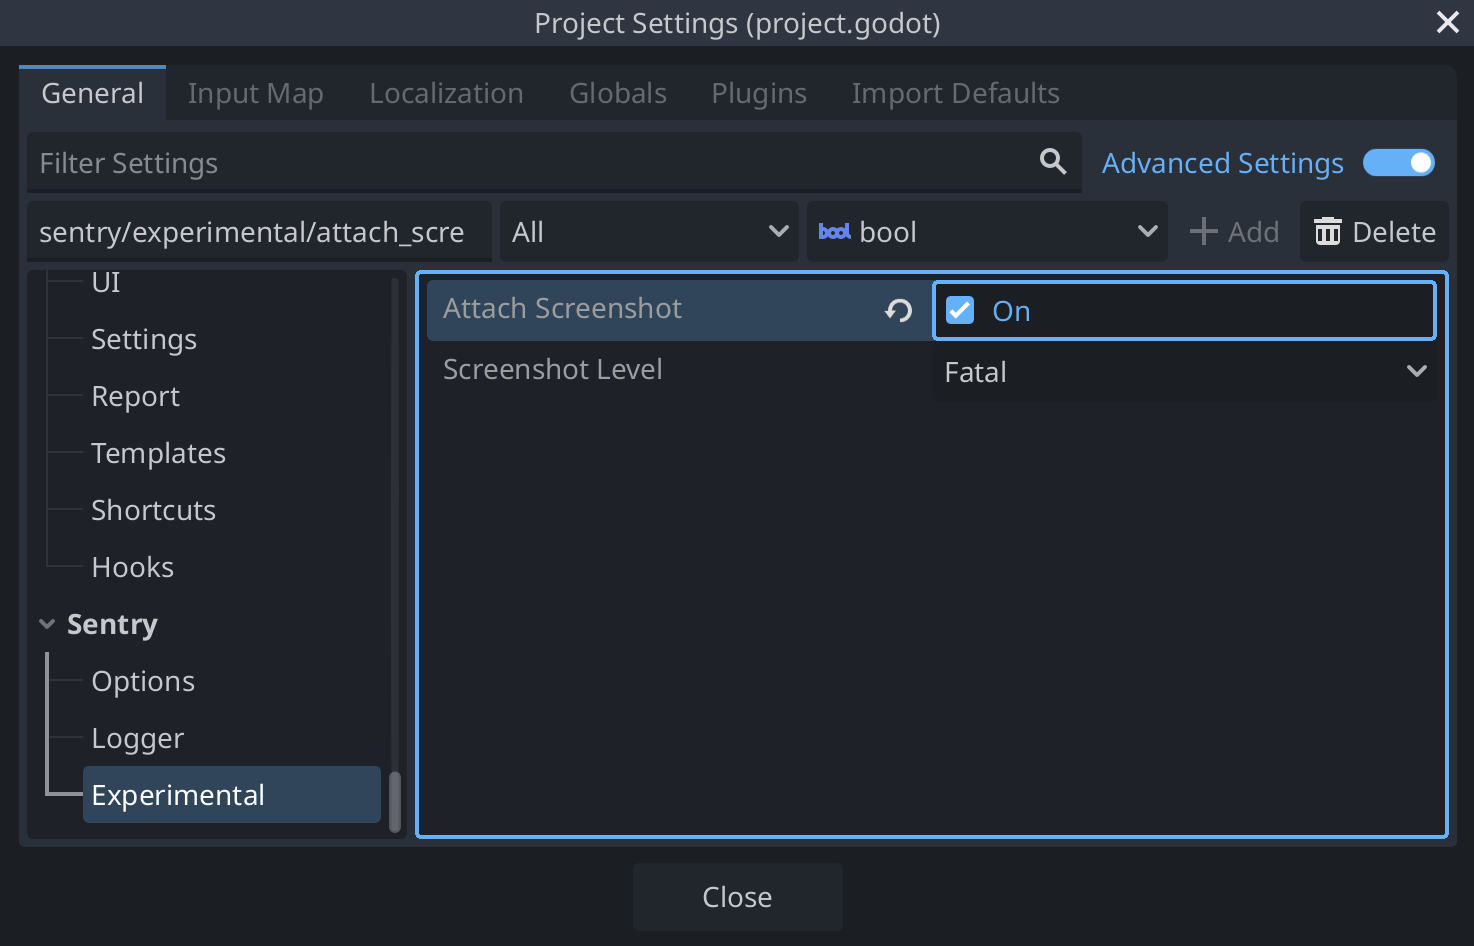1474x946 pixels.
Task: Close the dialog using the X icon
Action: 1447,22
